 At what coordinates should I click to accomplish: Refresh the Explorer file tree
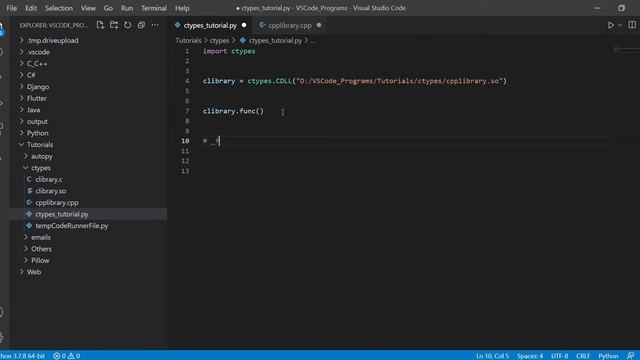point(127,25)
